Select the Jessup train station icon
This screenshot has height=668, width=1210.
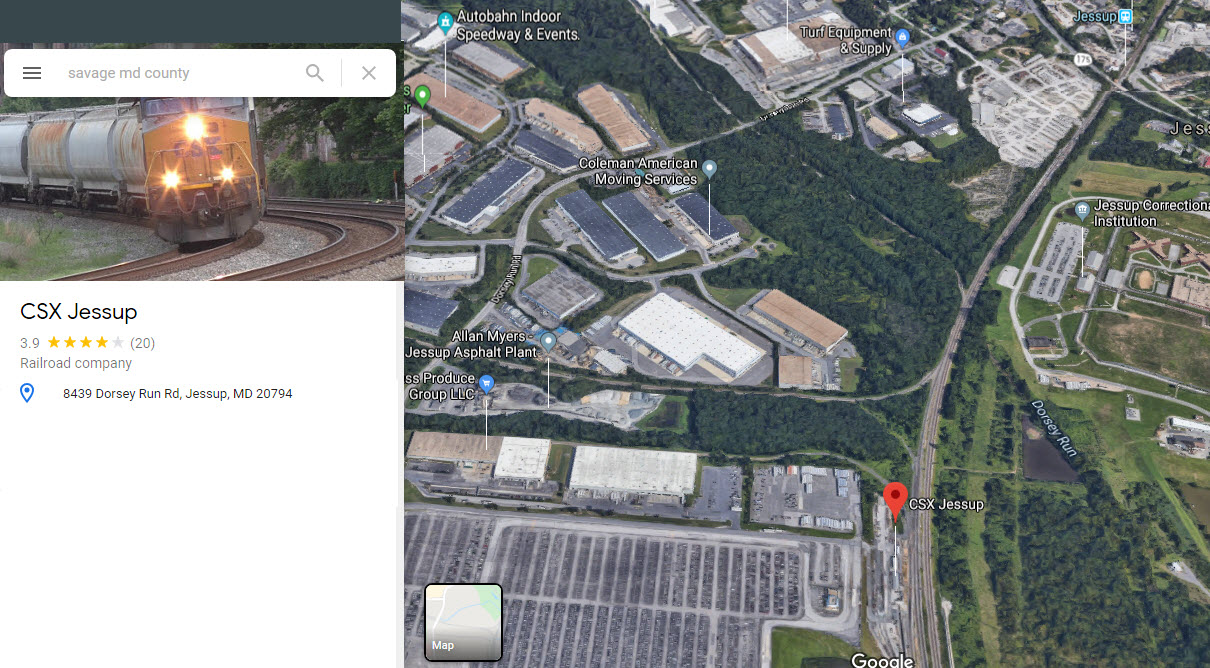coord(1126,16)
